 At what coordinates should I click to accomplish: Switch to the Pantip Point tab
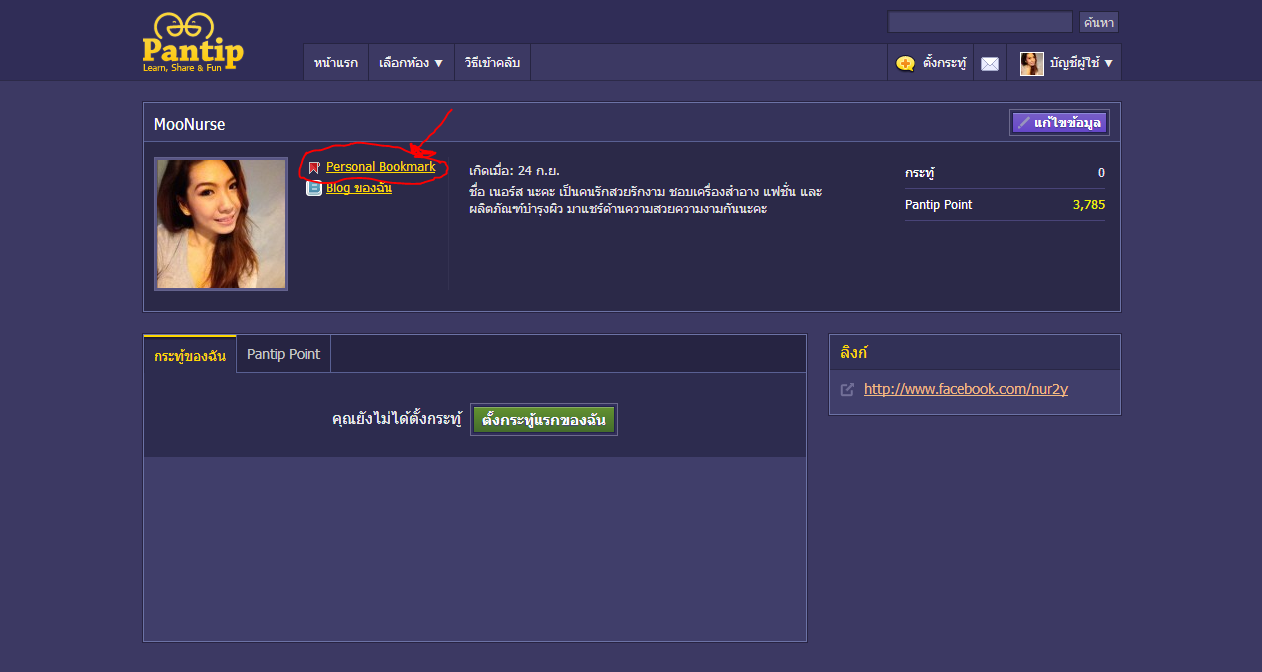point(284,354)
